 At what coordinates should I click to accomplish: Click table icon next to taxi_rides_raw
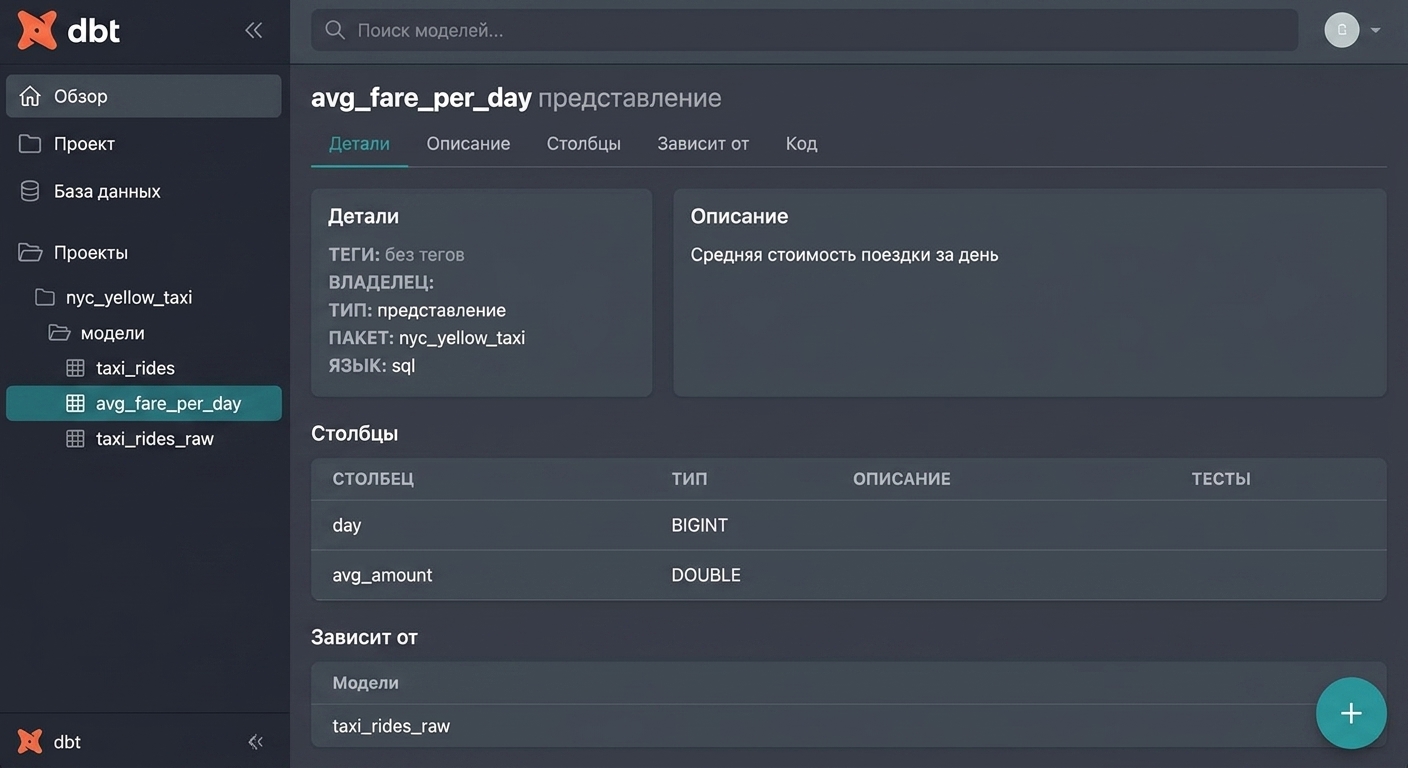(75, 438)
